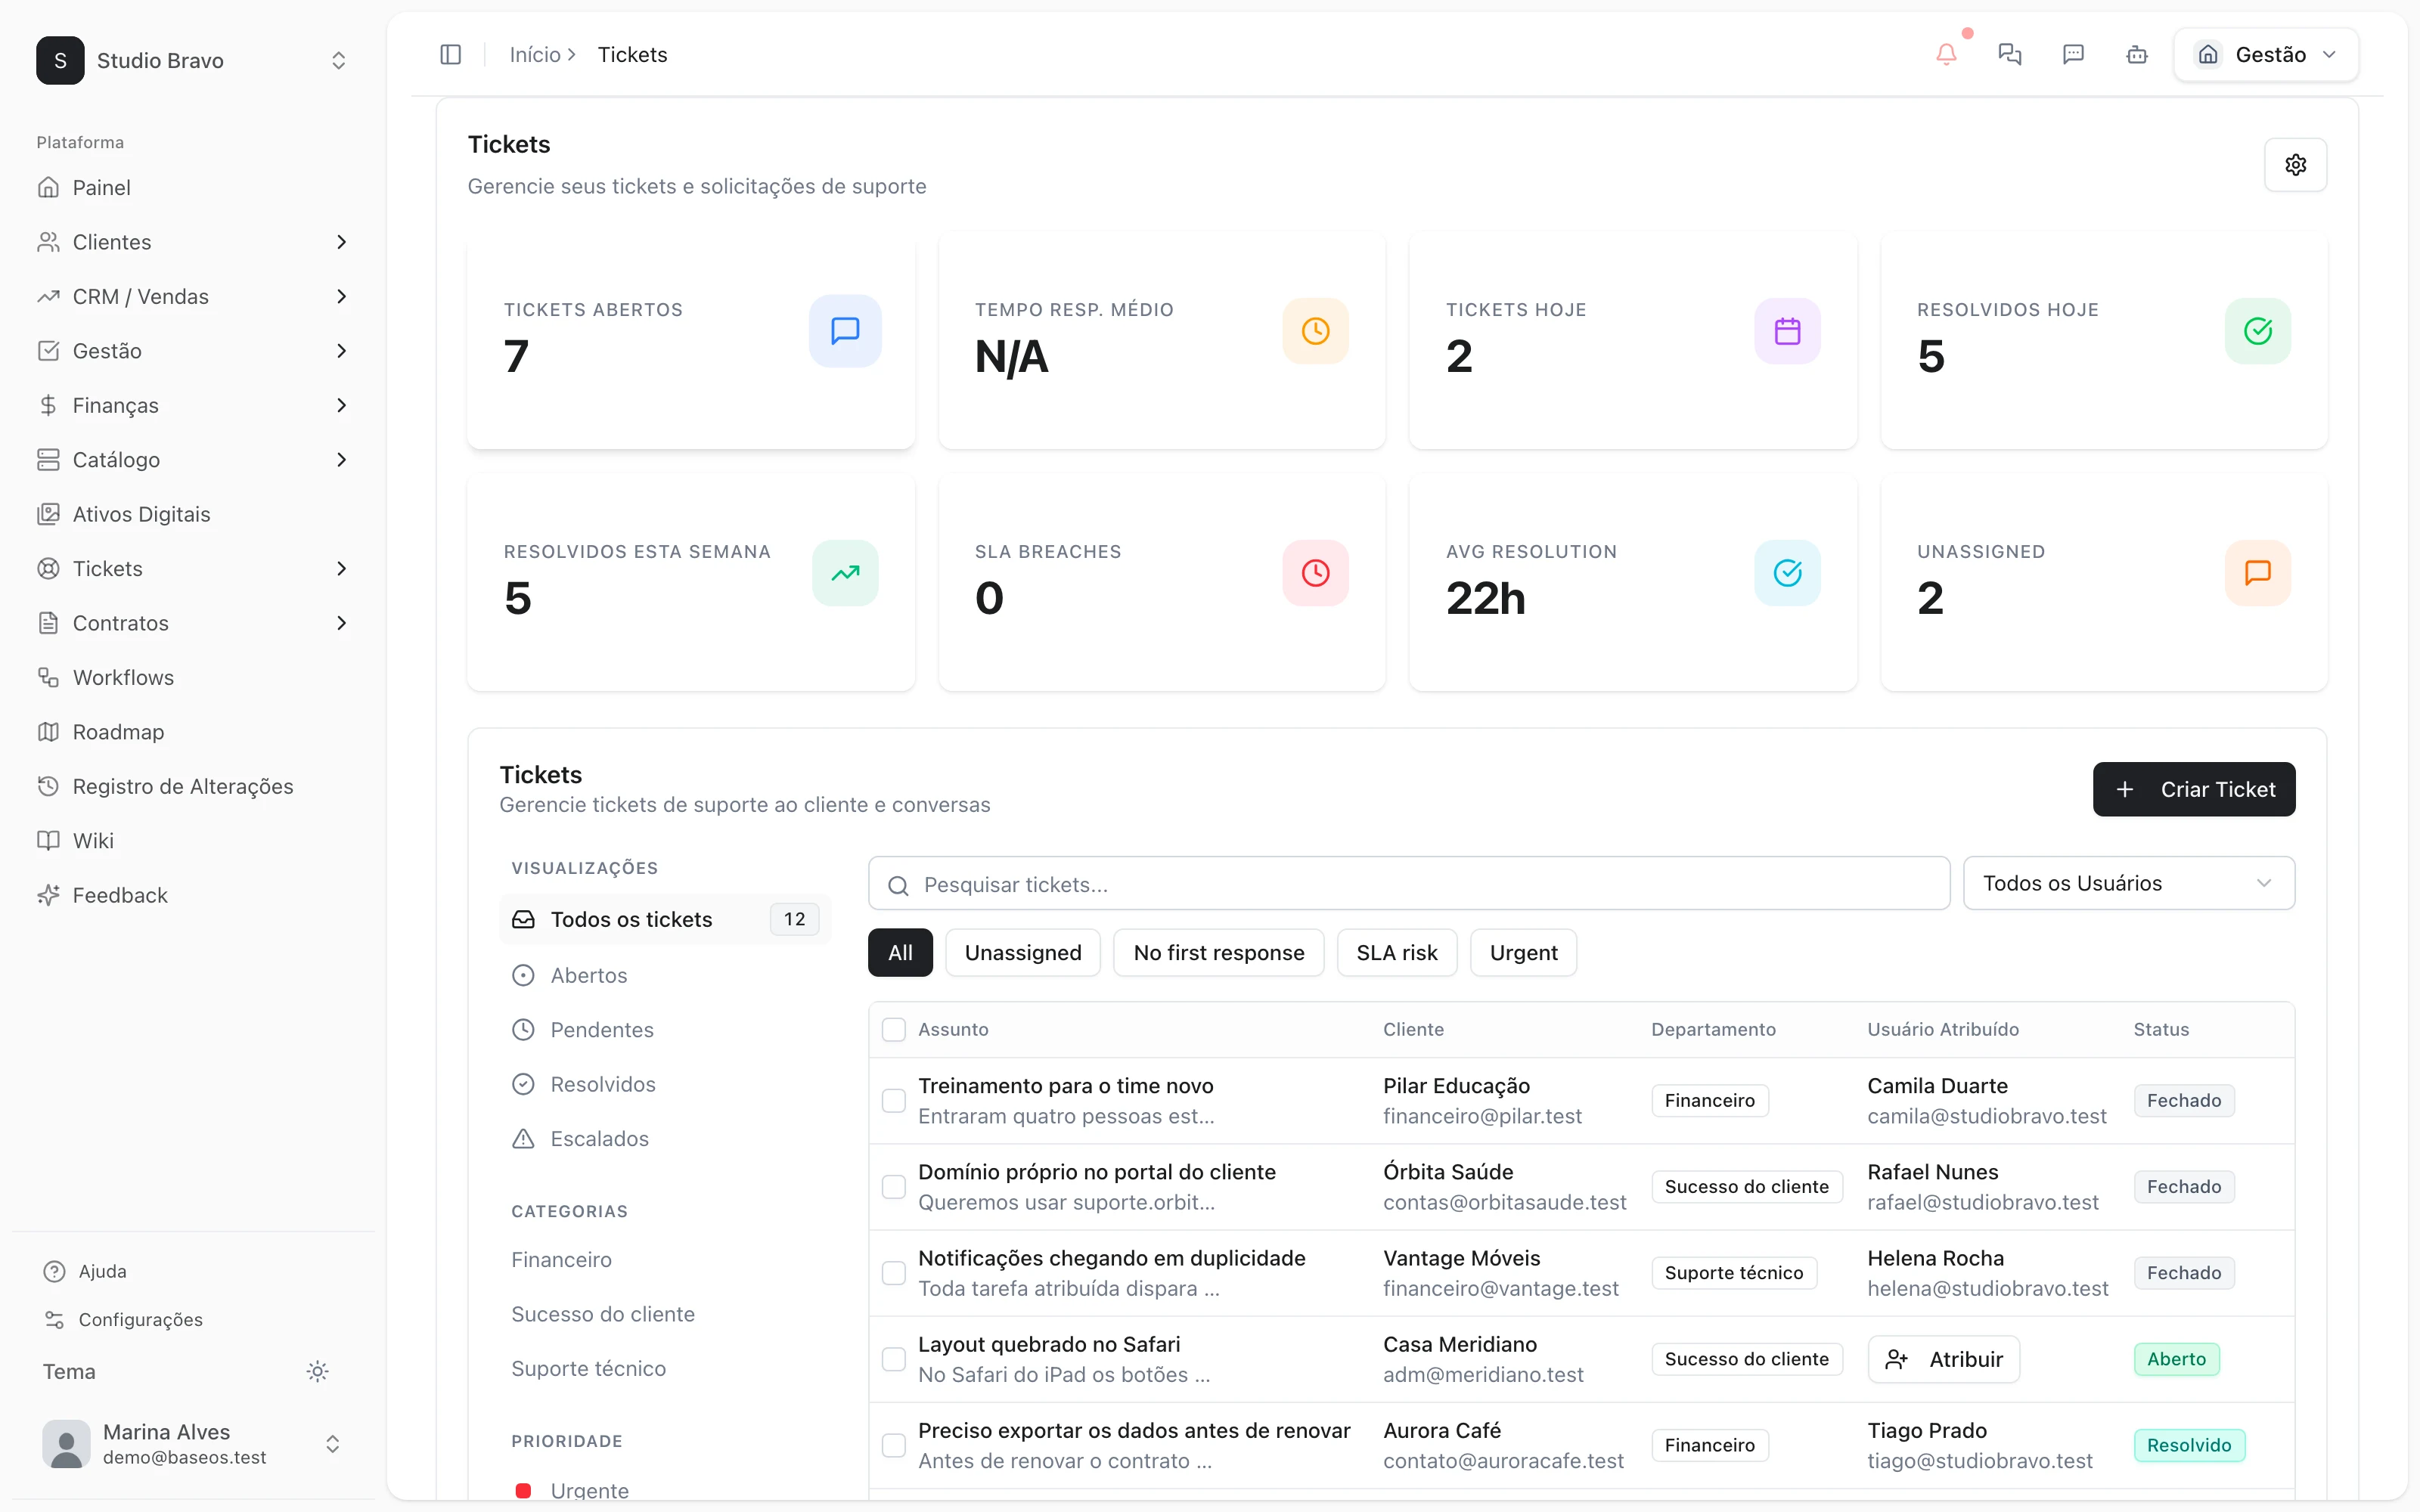
Task: Click the SLA Breaches red clock icon
Action: (1316, 573)
